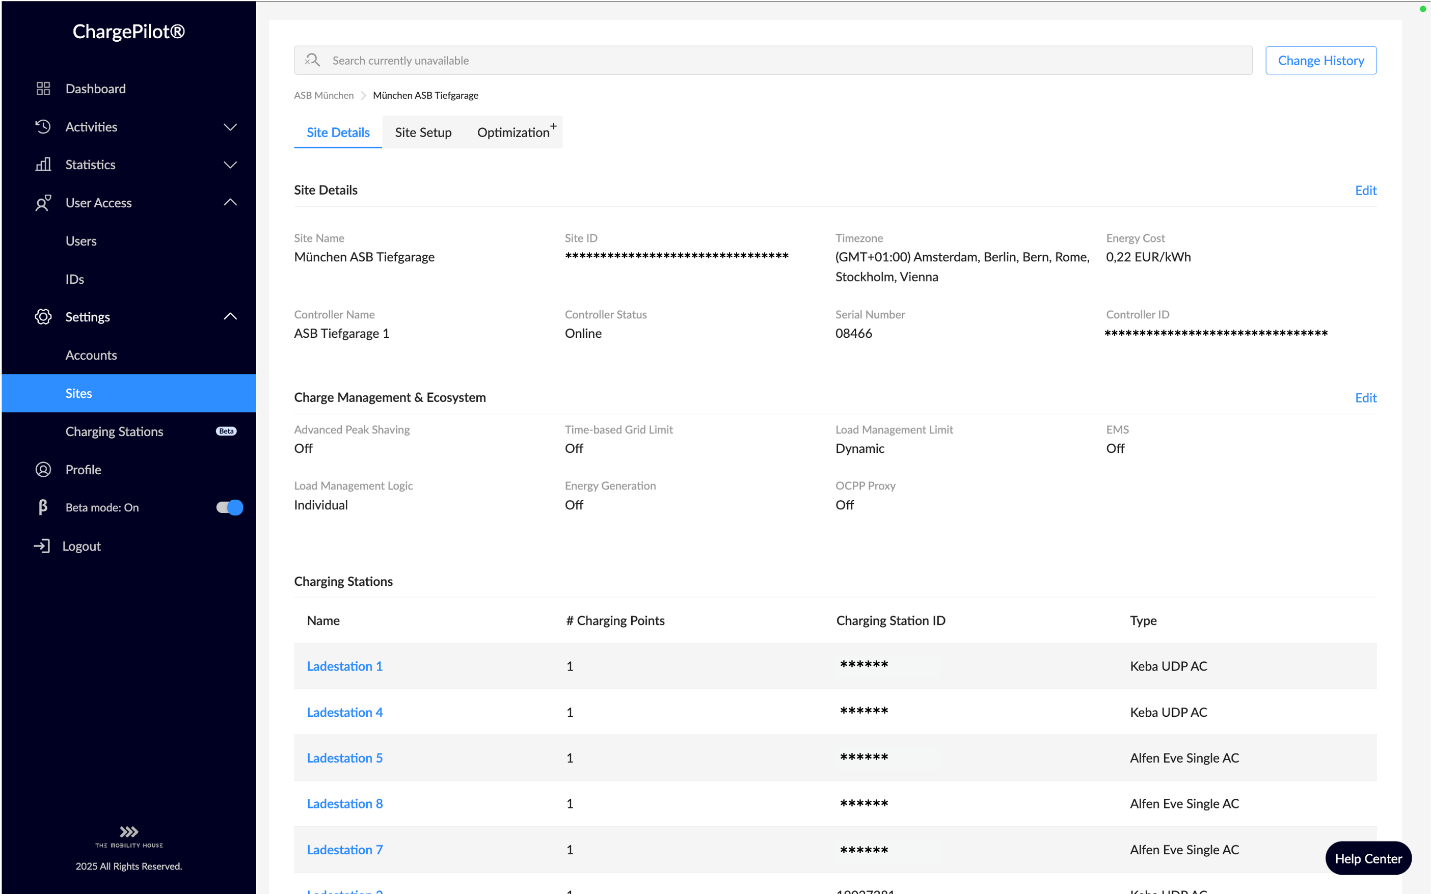The height and width of the screenshot is (894, 1431).
Task: Click the Settings gear icon
Action: point(43,317)
